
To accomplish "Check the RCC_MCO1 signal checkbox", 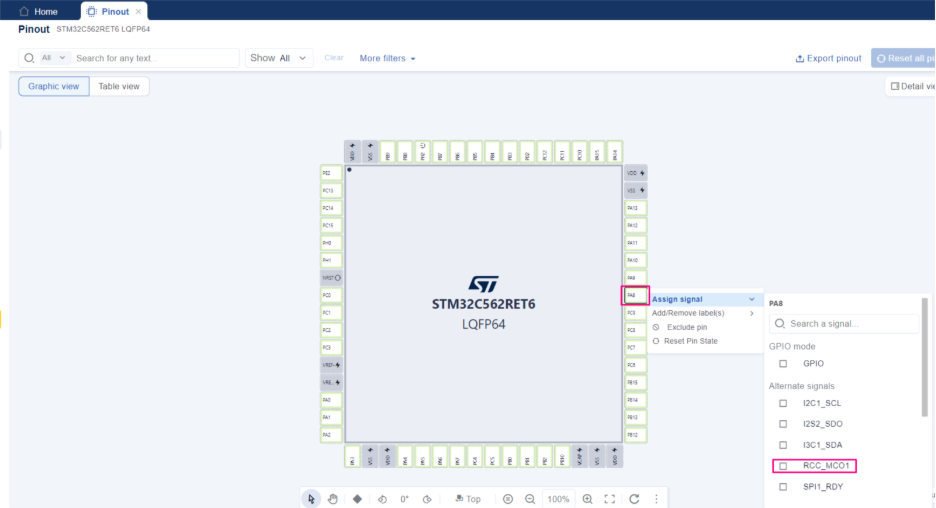I will [783, 466].
